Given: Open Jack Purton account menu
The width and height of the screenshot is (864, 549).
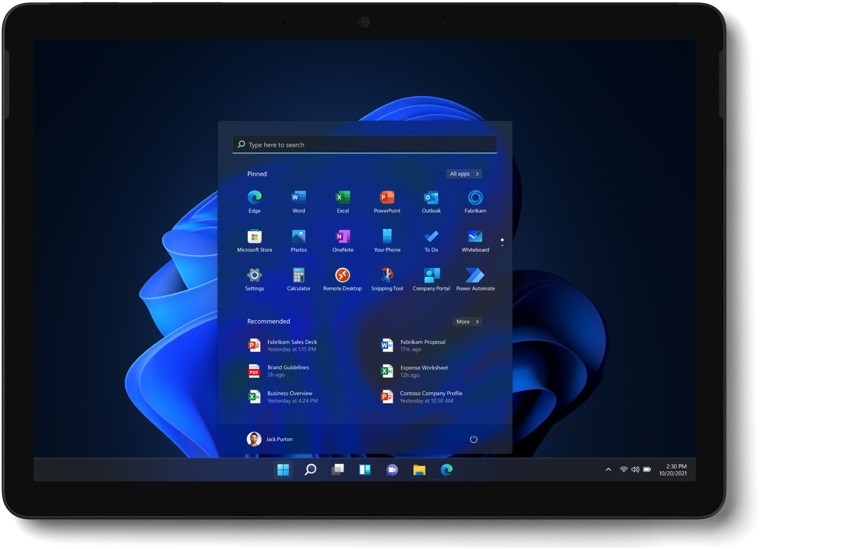Looking at the screenshot, I should 270,439.
